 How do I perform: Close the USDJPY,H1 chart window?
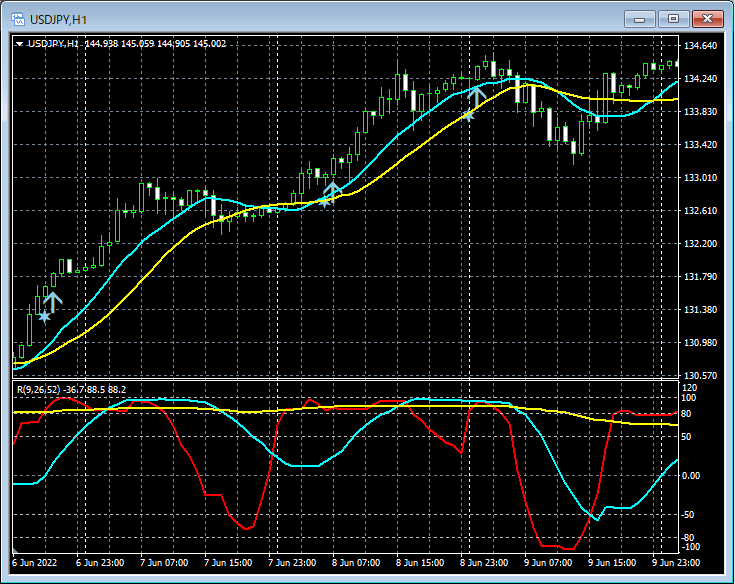pyautogui.click(x=707, y=19)
